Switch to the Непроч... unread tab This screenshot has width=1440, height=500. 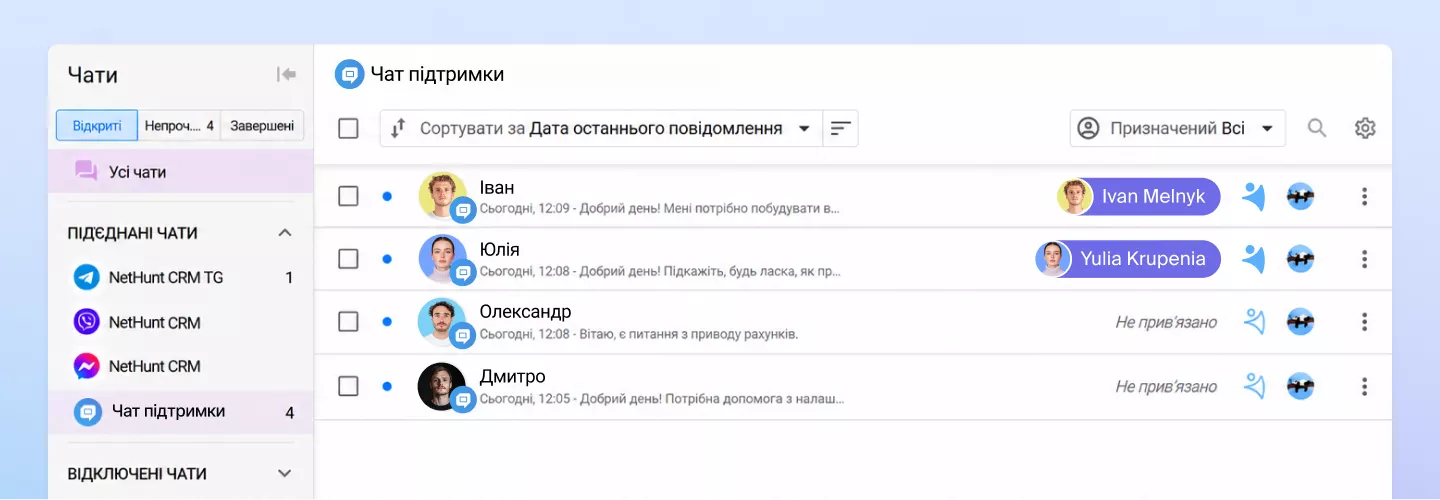(x=179, y=126)
